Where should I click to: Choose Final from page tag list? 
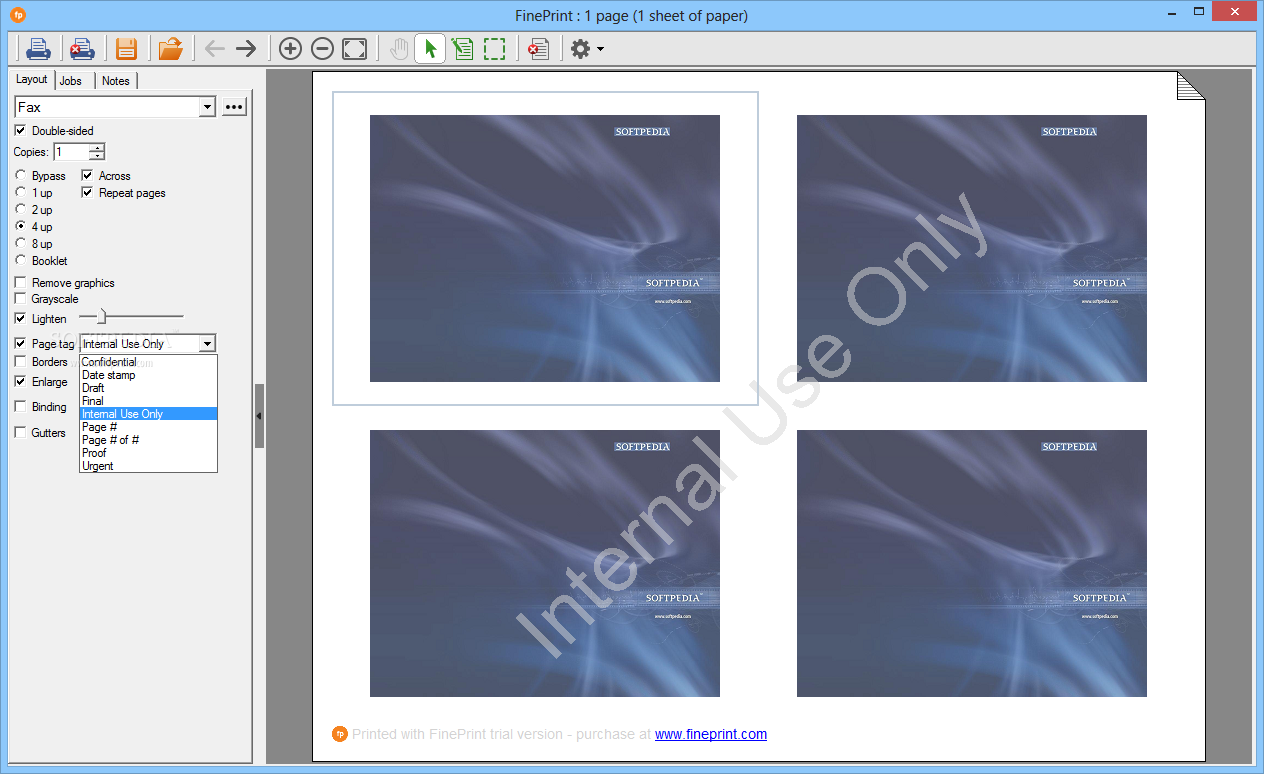148,401
